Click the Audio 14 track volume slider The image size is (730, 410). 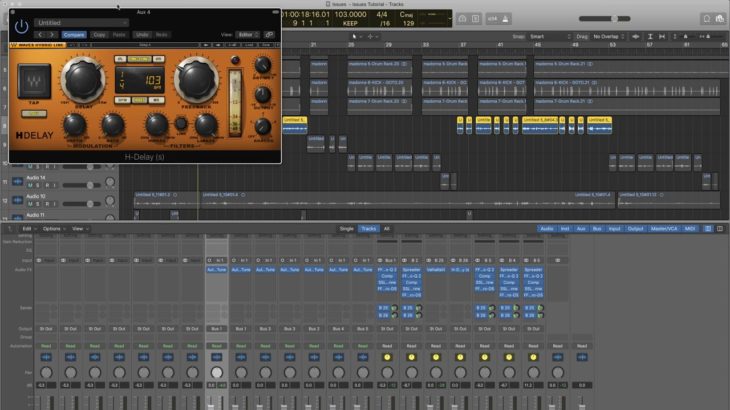[82, 185]
